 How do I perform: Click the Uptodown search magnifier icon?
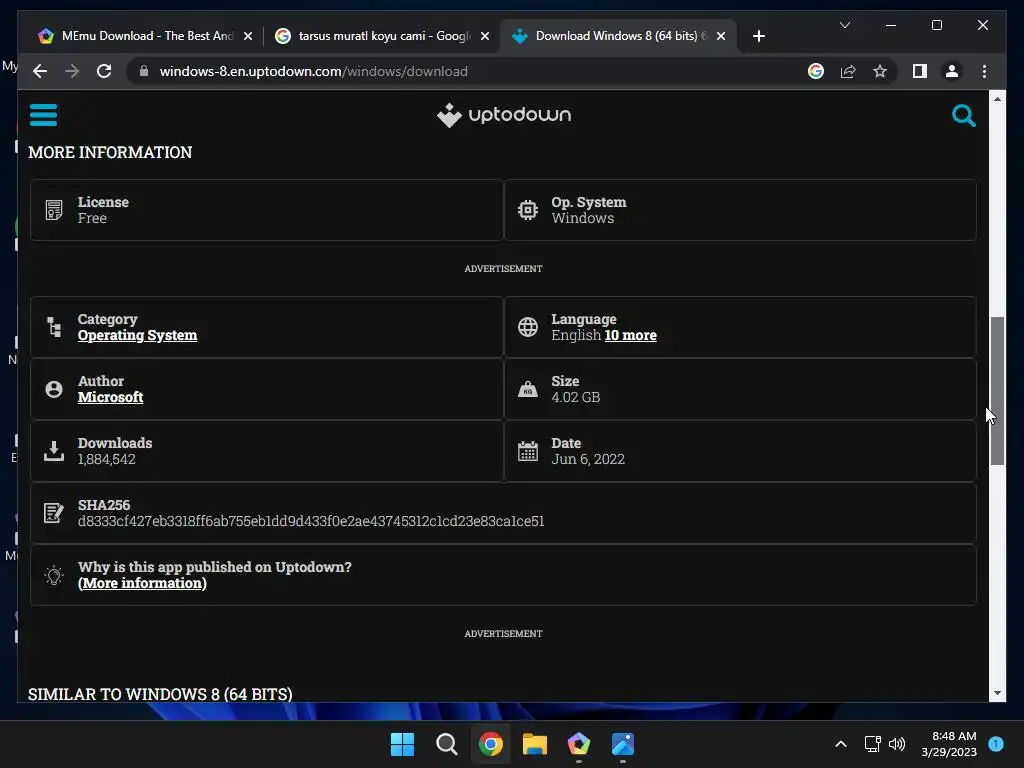pos(963,116)
